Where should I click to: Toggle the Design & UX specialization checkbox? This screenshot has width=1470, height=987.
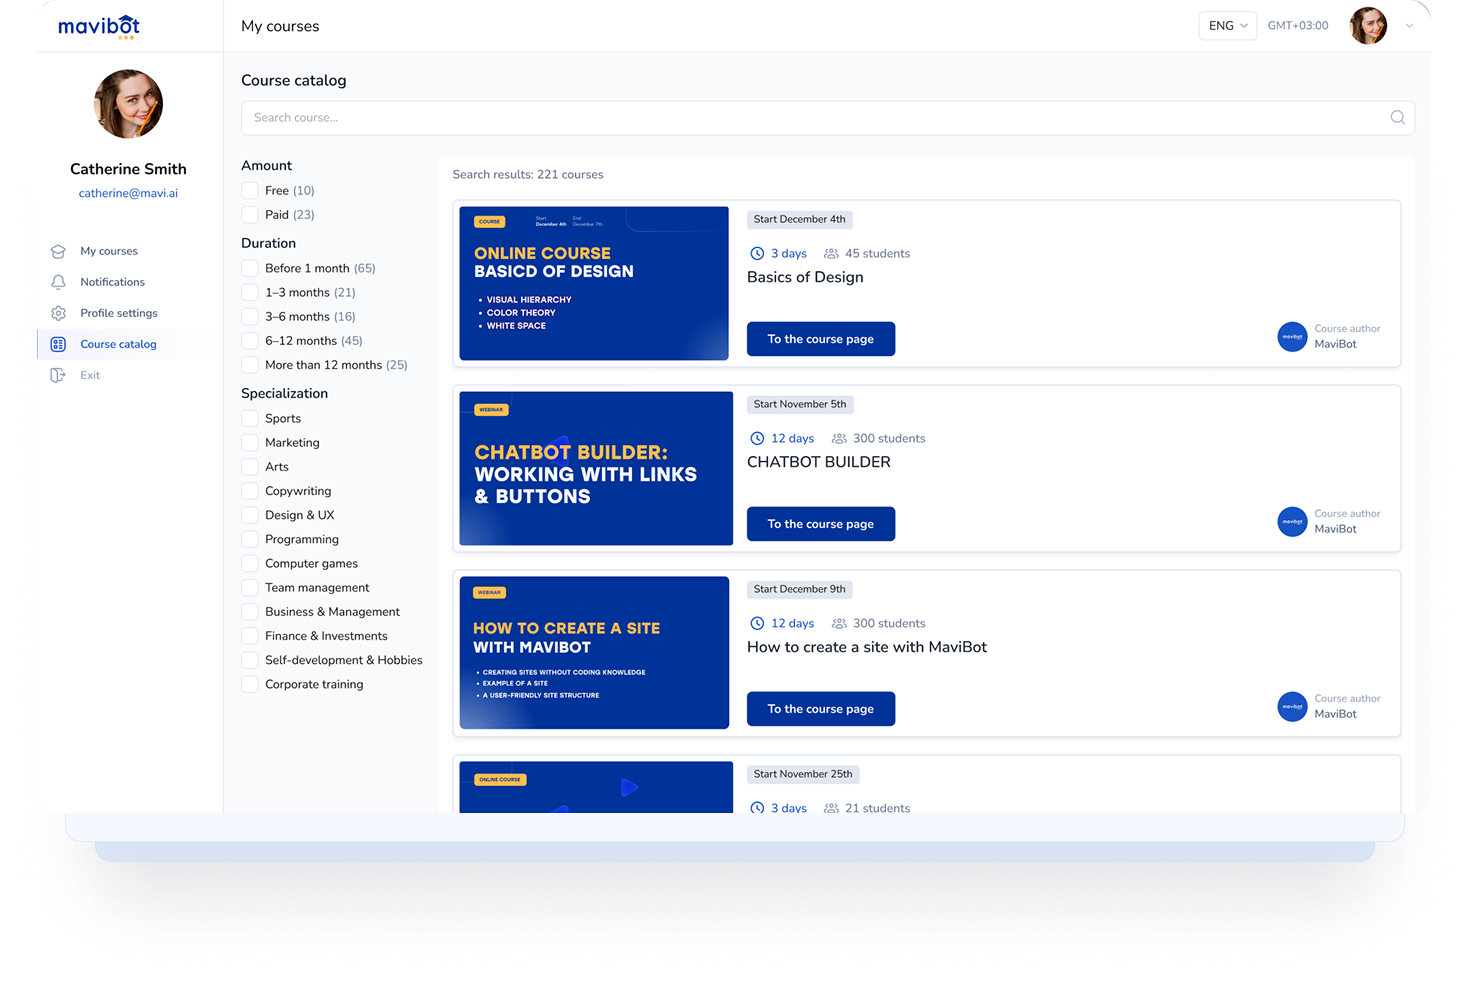coord(250,516)
